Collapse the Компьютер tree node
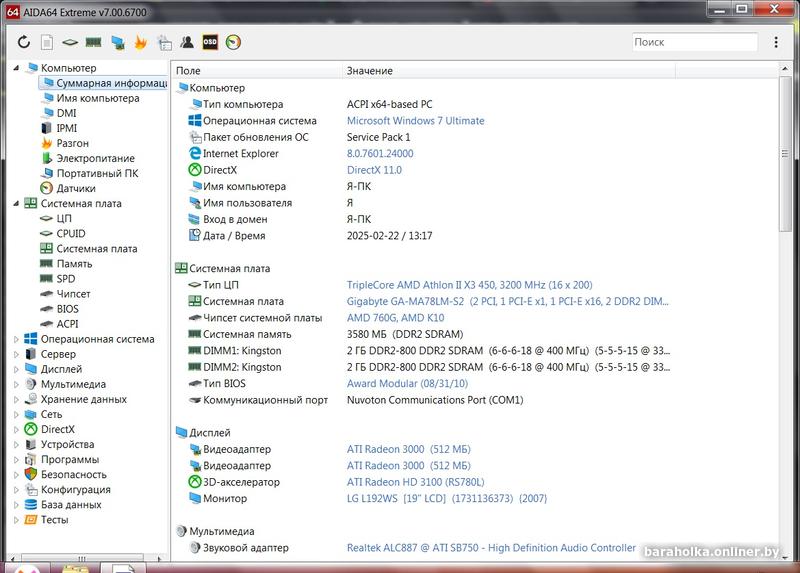Screen dimensions: 800x573 (x=16, y=67)
